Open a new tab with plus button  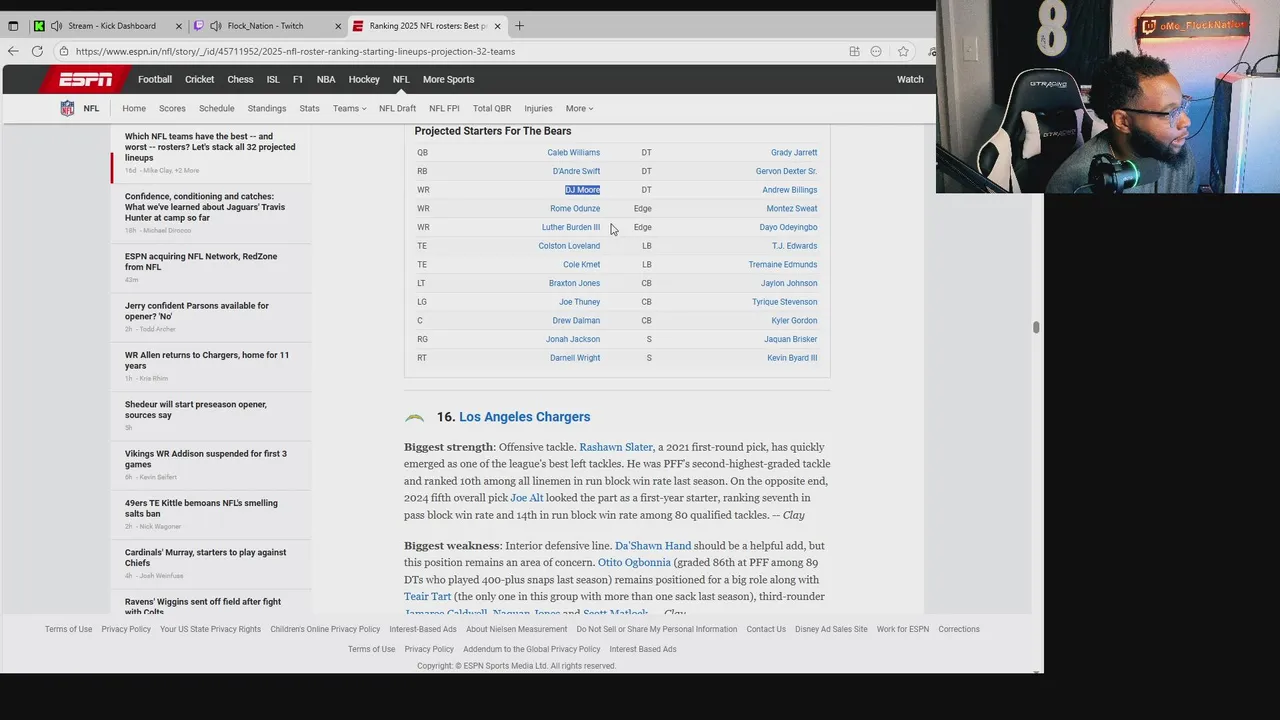tap(519, 26)
